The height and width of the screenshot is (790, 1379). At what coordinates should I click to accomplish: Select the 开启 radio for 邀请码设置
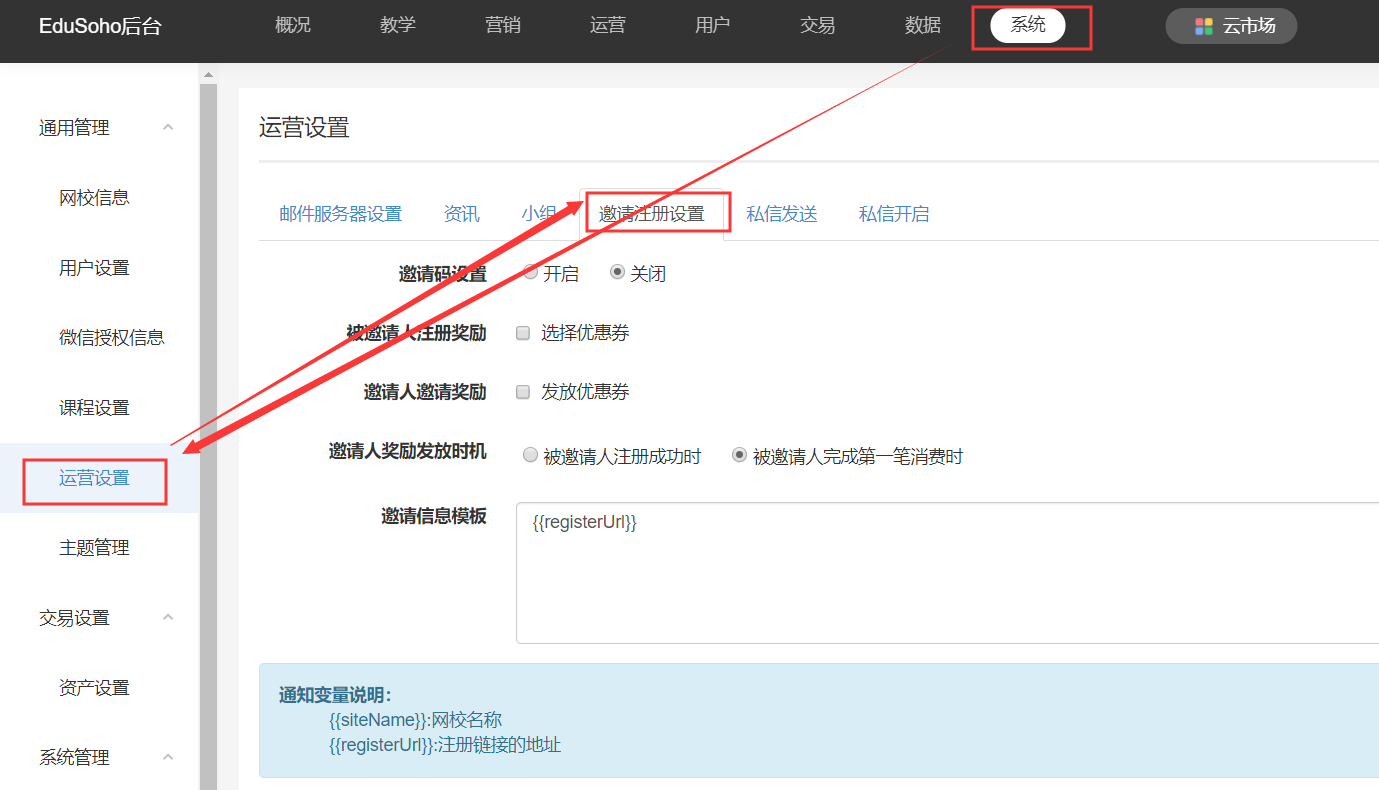pyautogui.click(x=531, y=272)
